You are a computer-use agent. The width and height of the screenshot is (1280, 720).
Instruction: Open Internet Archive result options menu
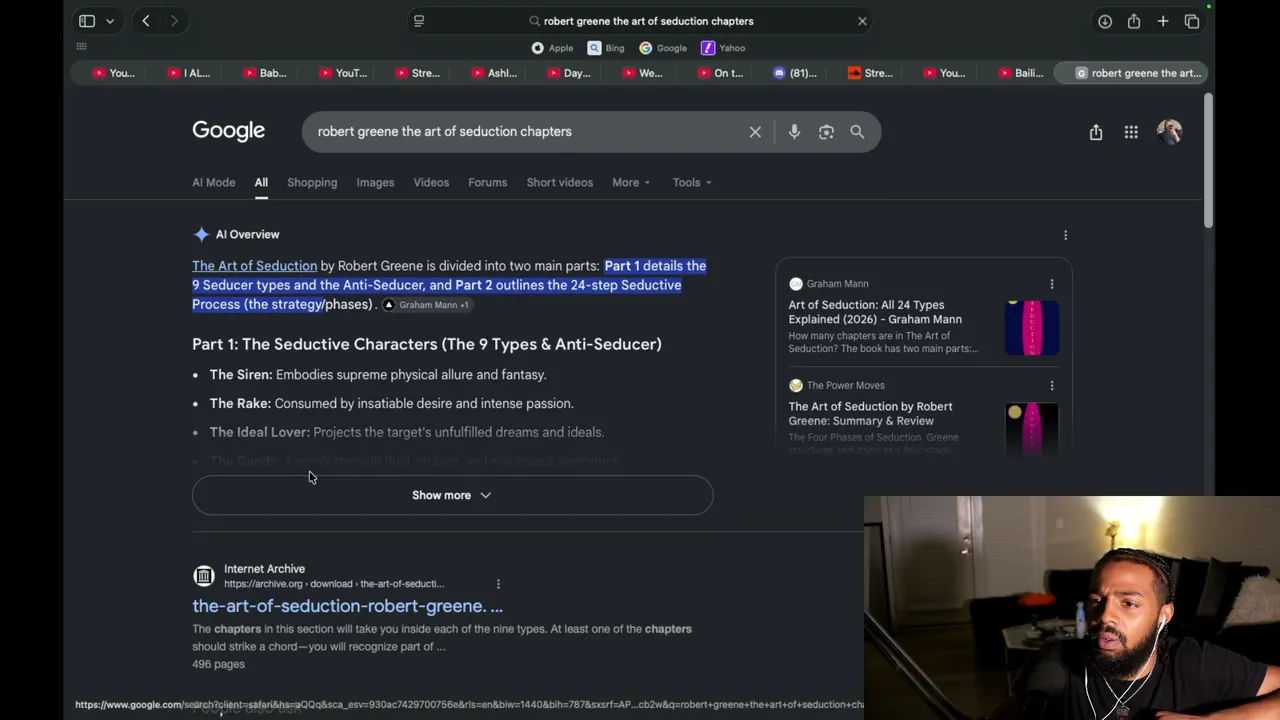point(498,584)
